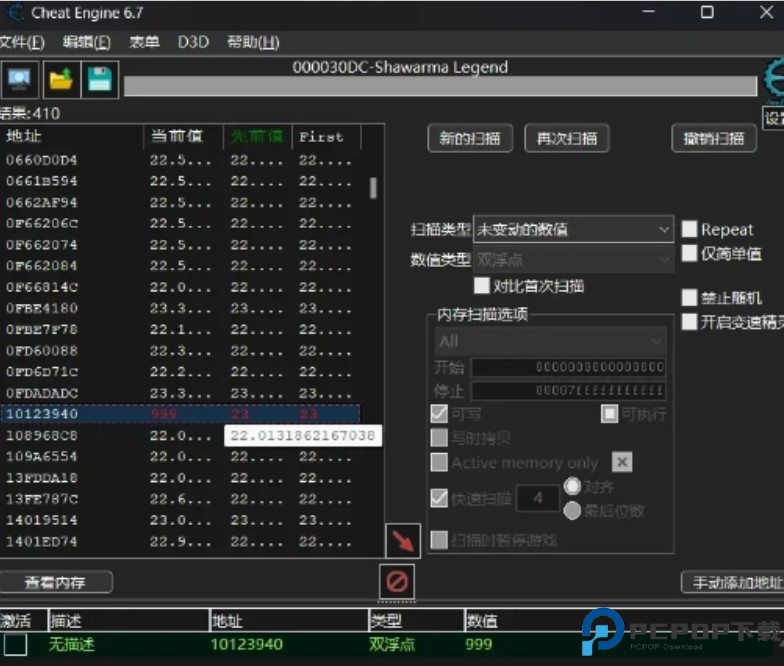
Task: Open the 编辑 menu
Action: pyautogui.click(x=86, y=42)
